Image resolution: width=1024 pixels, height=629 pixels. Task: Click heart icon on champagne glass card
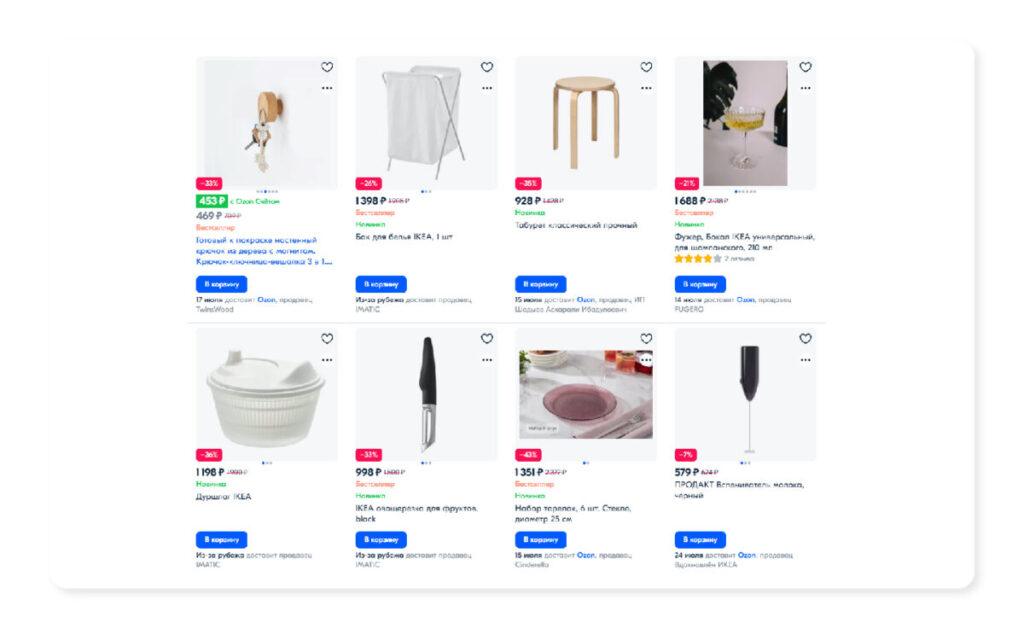tap(806, 67)
